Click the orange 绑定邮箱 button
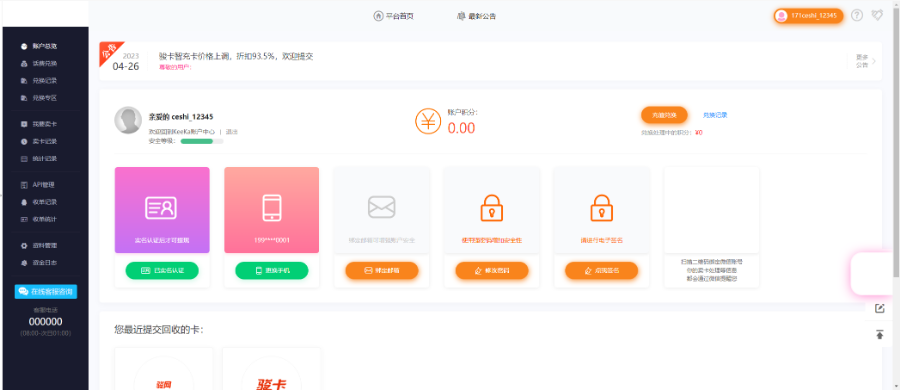The width and height of the screenshot is (900, 390). click(x=382, y=271)
